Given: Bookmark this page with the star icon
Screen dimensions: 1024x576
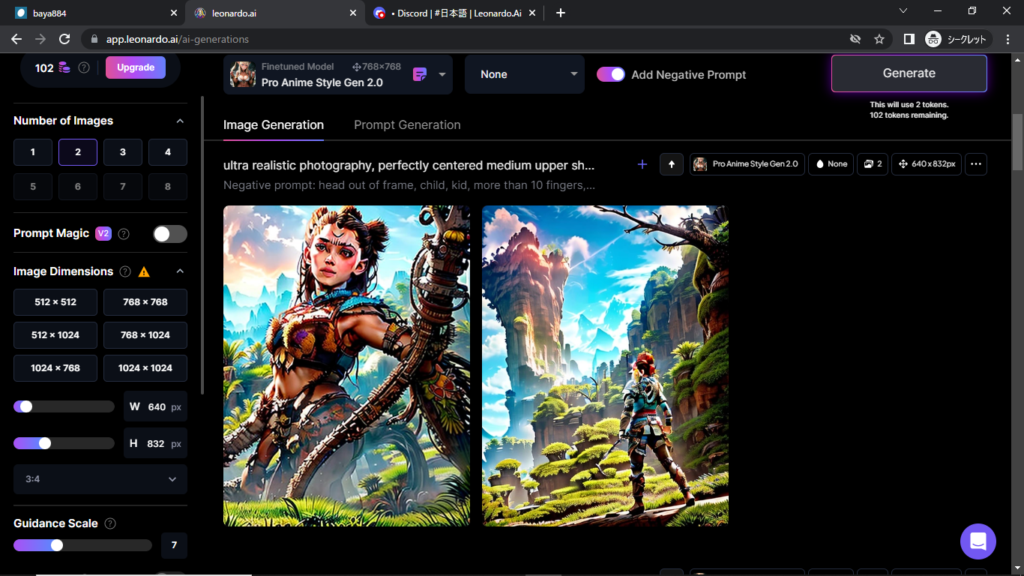Looking at the screenshot, I should click(879, 39).
